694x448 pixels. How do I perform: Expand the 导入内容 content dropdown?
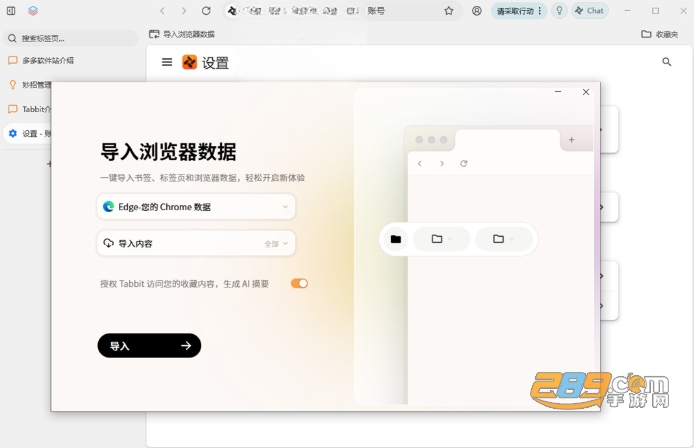pyautogui.click(x=196, y=243)
